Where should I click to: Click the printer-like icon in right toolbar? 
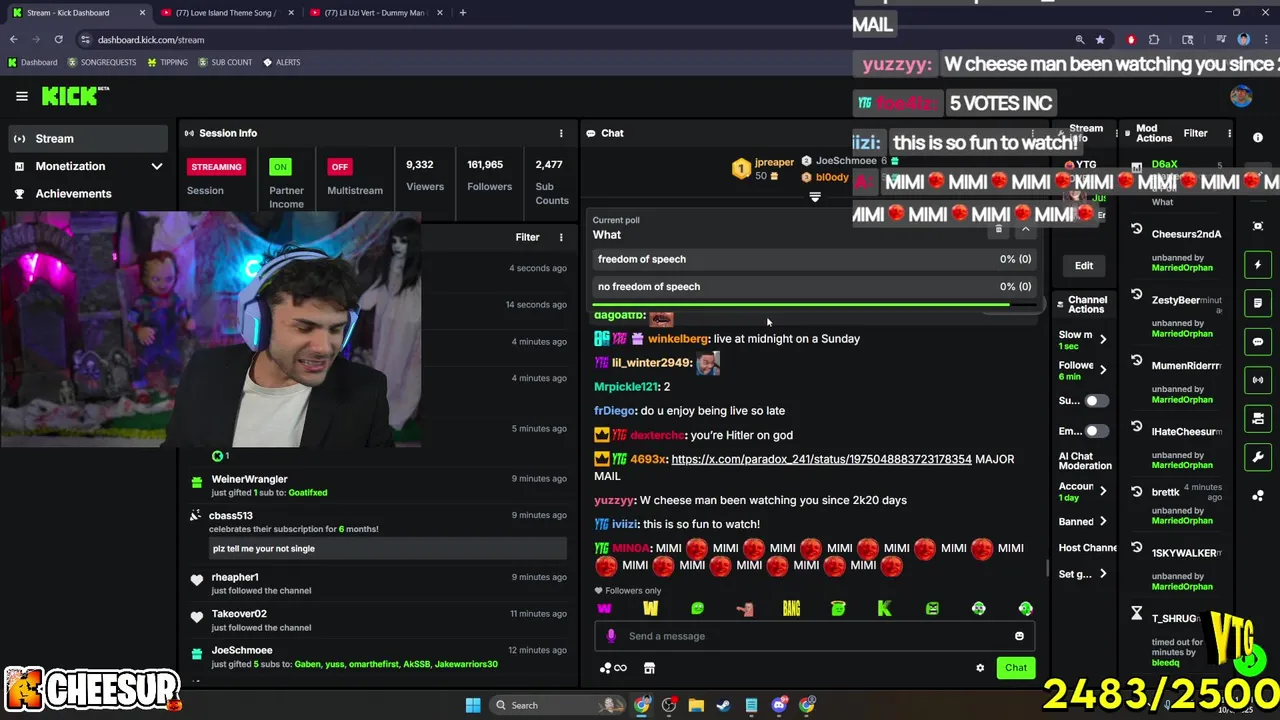[1258, 418]
